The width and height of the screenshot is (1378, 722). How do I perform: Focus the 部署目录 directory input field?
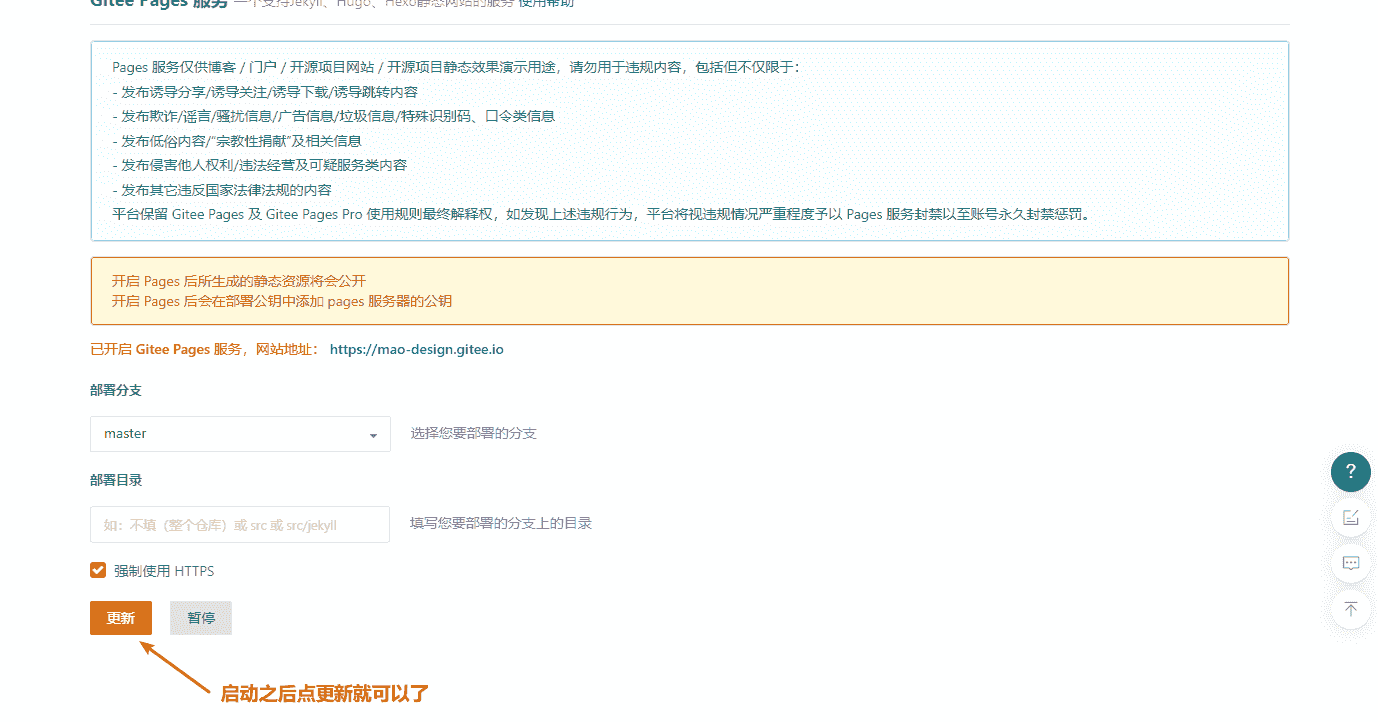click(240, 524)
